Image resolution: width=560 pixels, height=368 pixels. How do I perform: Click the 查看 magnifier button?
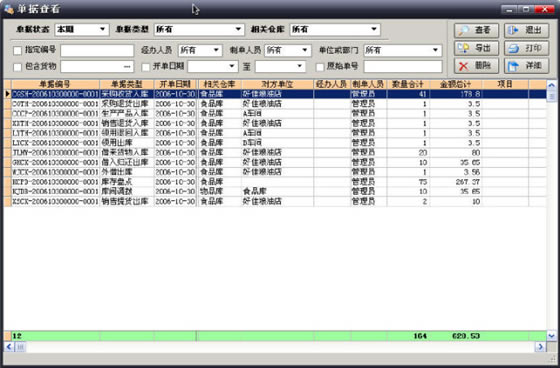point(476,30)
